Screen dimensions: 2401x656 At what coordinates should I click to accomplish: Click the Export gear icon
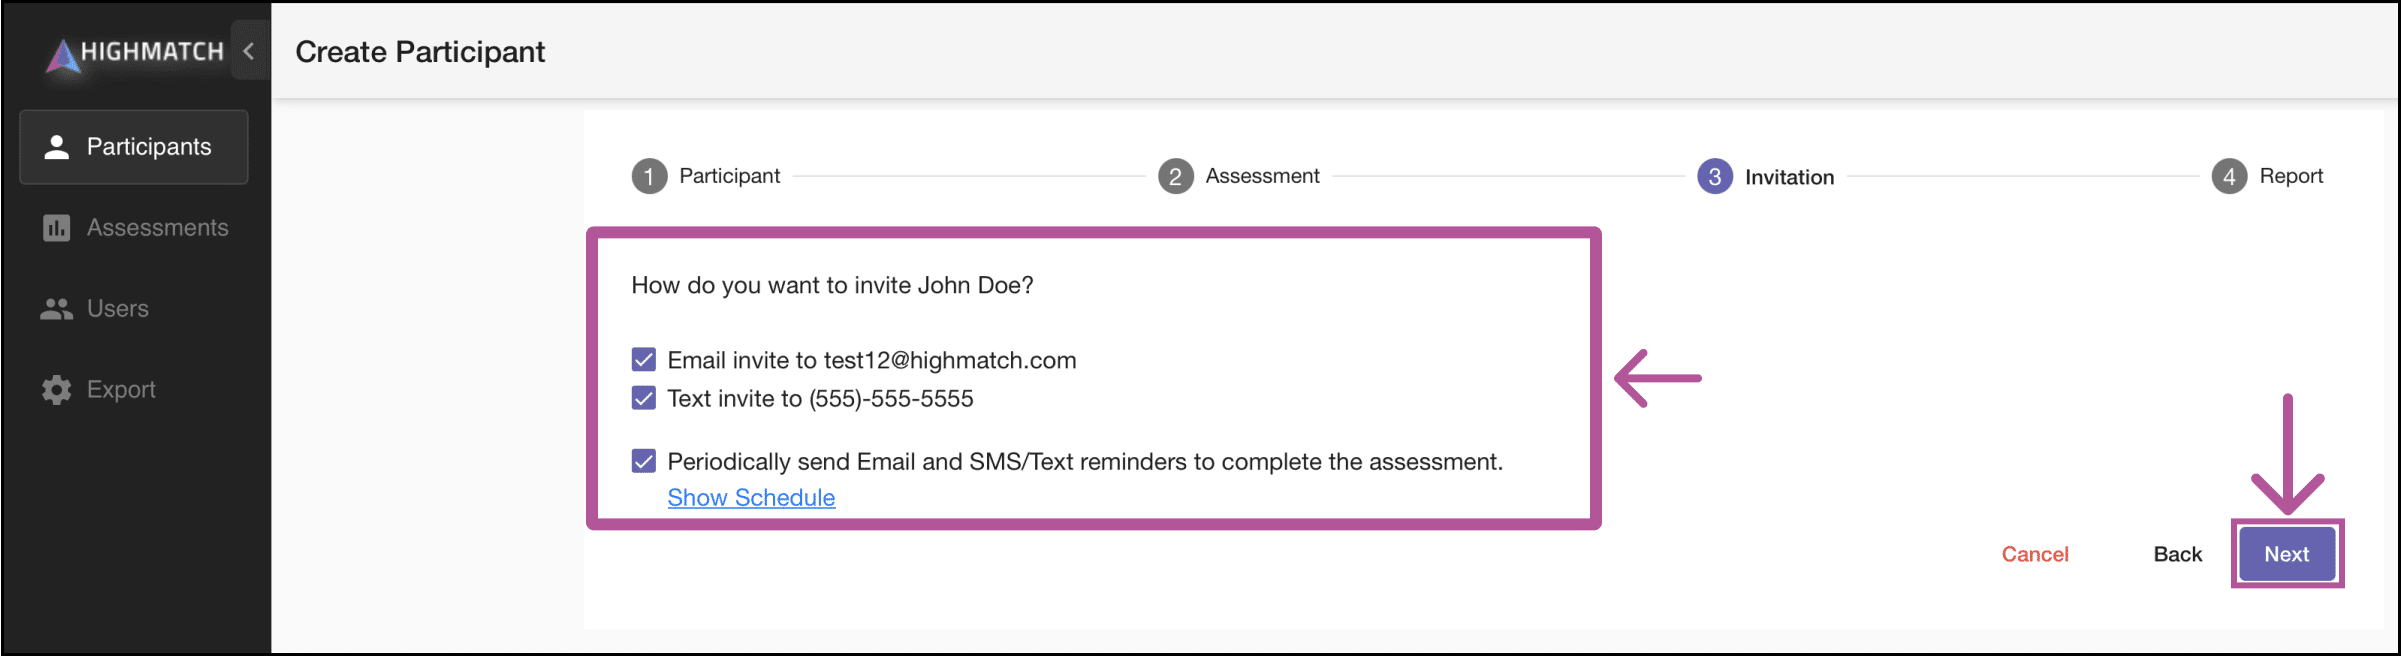[57, 390]
